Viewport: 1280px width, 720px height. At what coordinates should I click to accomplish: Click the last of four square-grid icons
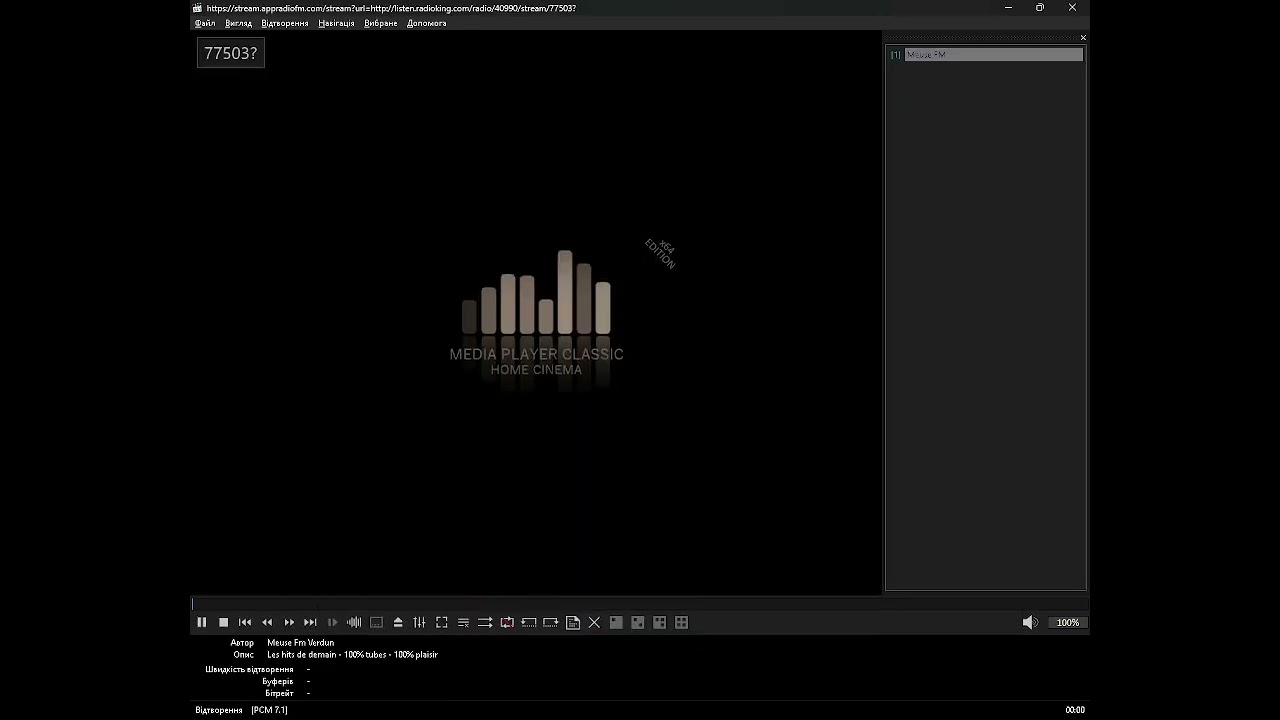coord(681,622)
